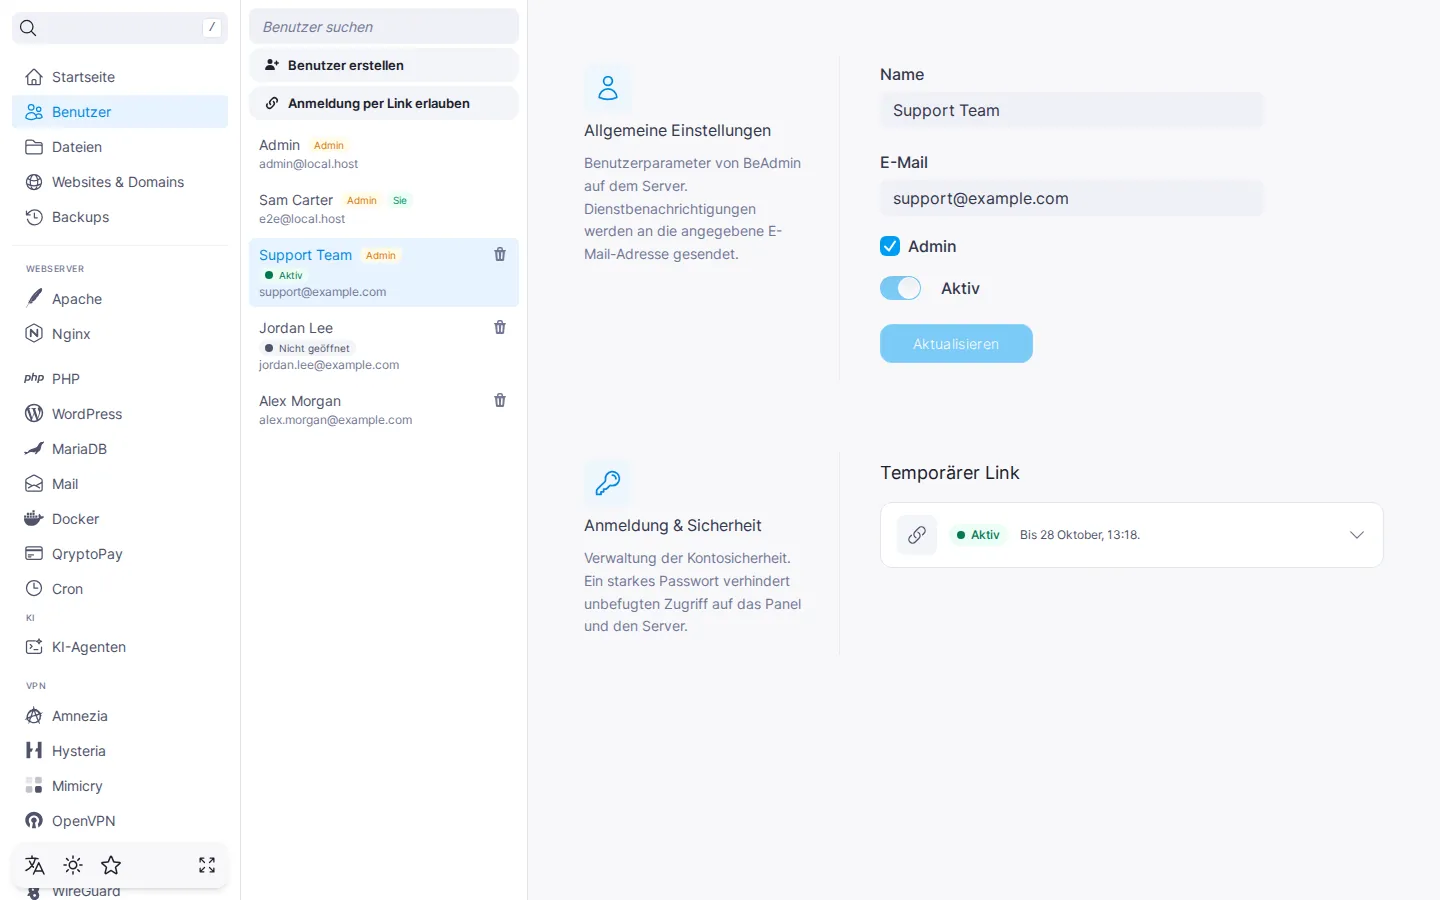Open Hysteria in the VPN section
The width and height of the screenshot is (1440, 900).
pyautogui.click(x=120, y=751)
